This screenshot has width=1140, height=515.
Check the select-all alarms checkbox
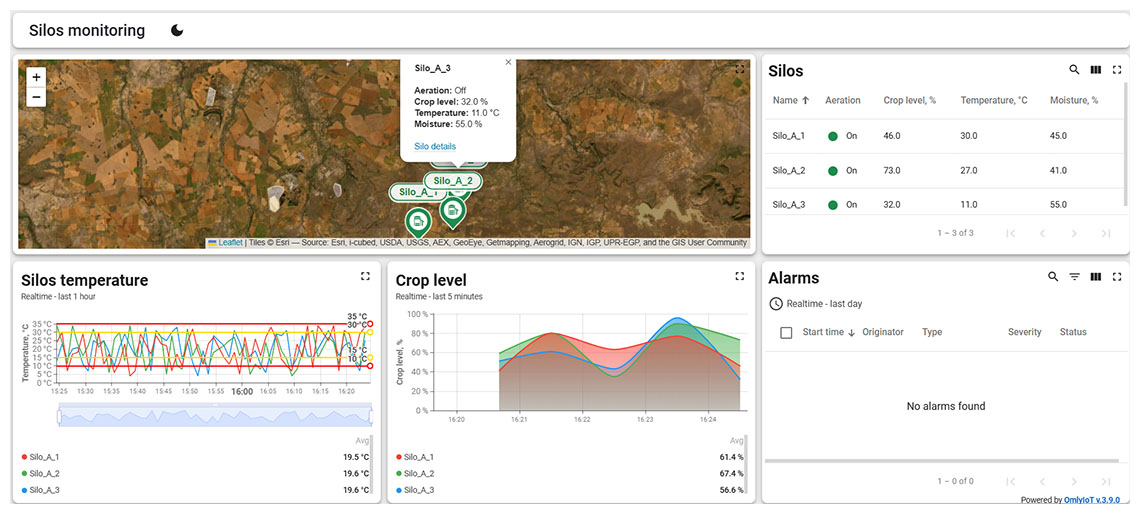point(786,332)
